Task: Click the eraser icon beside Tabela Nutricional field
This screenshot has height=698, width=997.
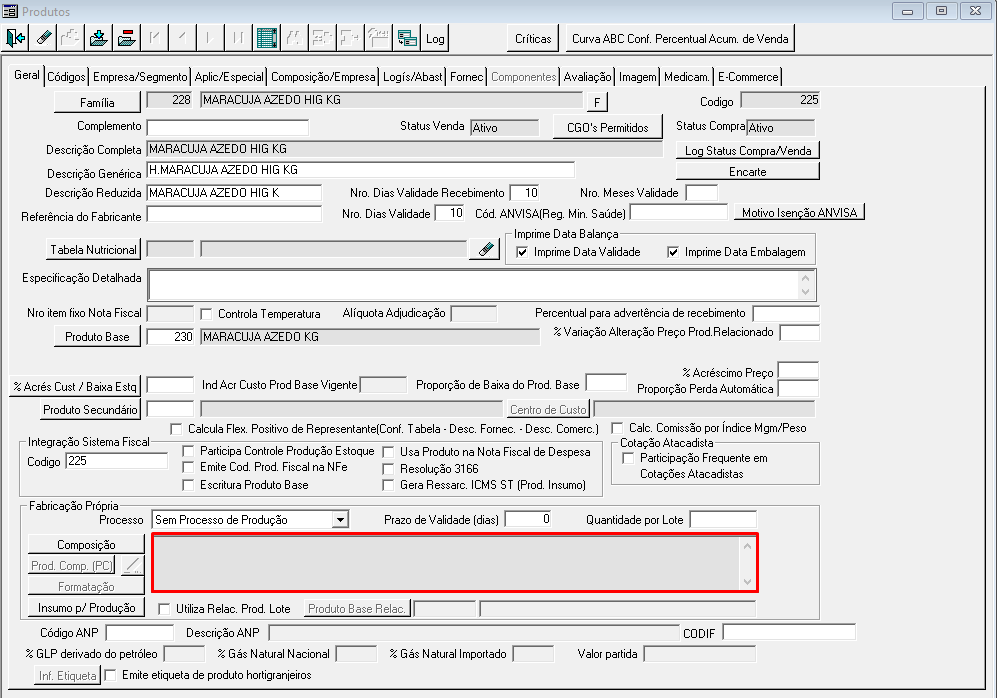Action: tap(486, 249)
